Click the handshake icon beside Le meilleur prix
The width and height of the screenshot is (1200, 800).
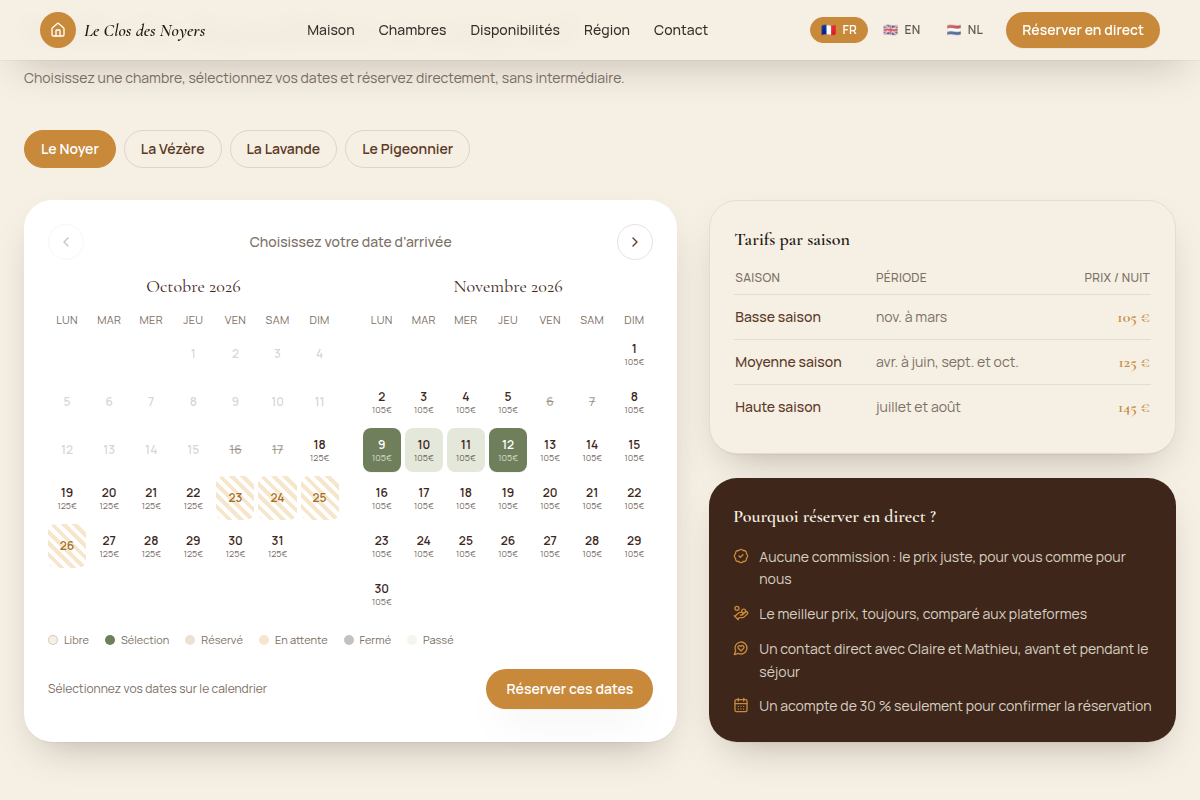click(x=741, y=614)
